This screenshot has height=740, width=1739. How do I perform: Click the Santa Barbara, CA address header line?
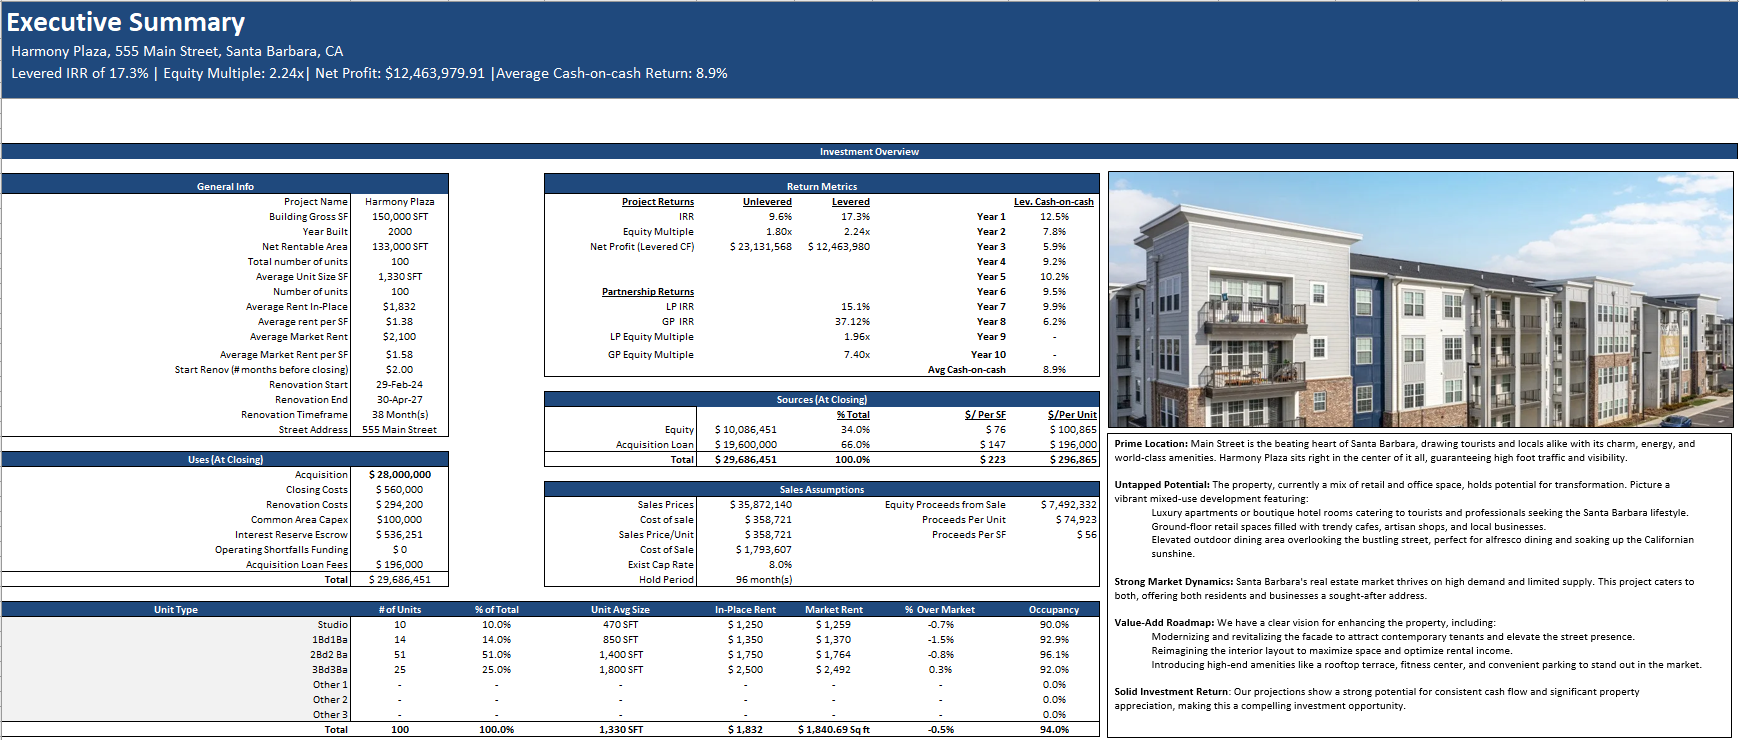177,51
